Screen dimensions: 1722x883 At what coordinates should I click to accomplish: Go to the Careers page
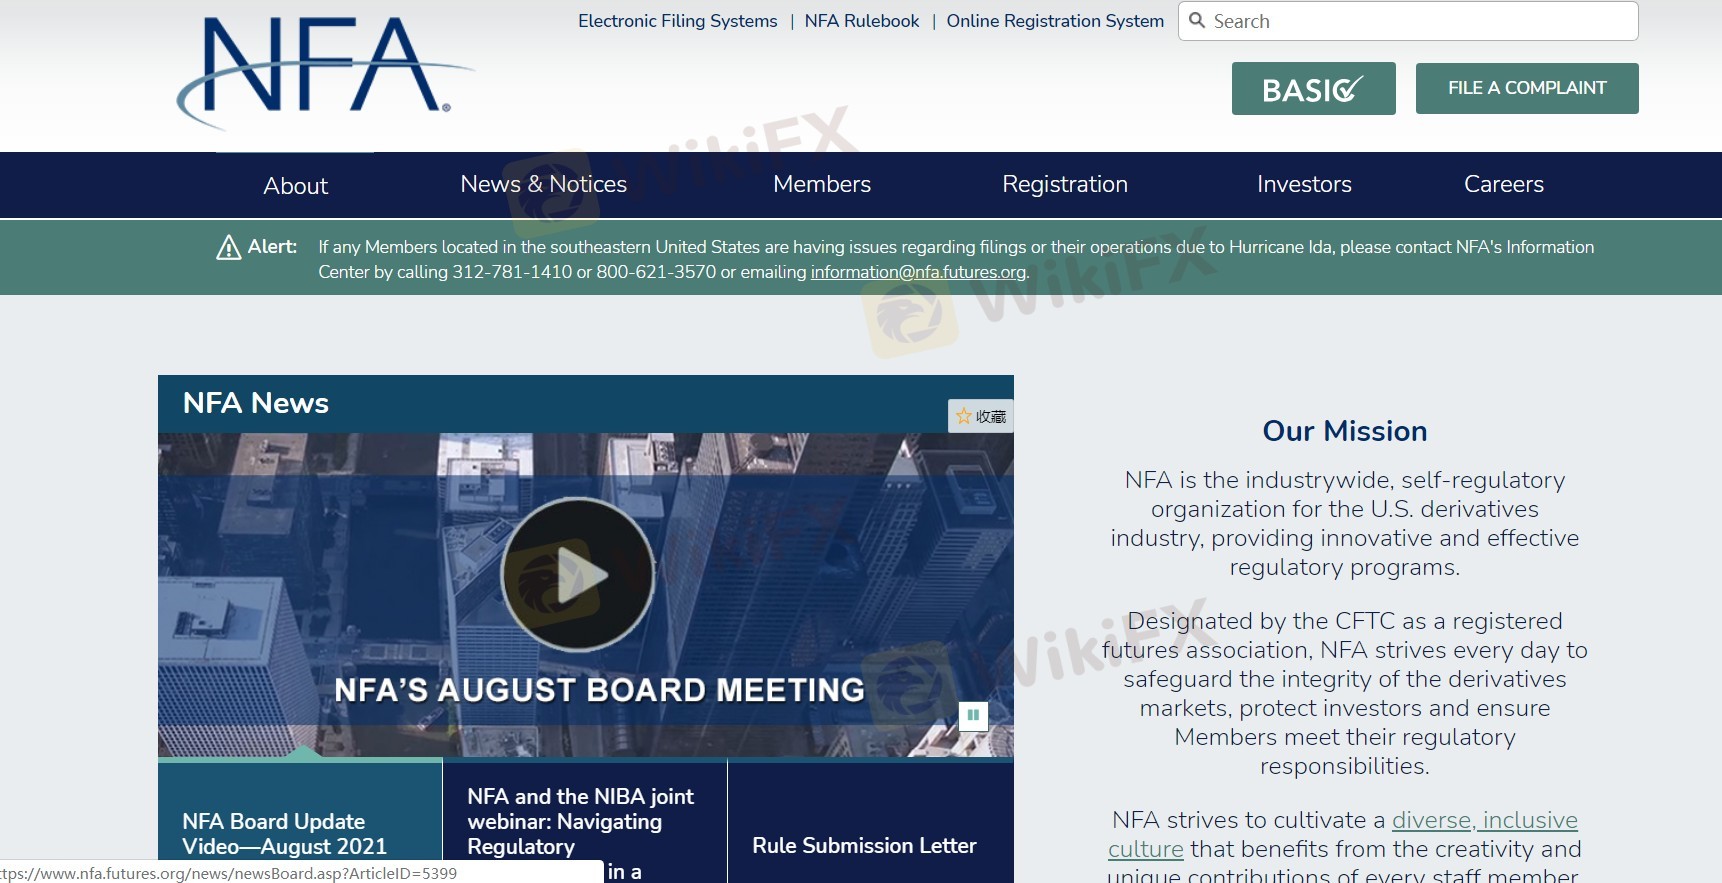click(1503, 184)
